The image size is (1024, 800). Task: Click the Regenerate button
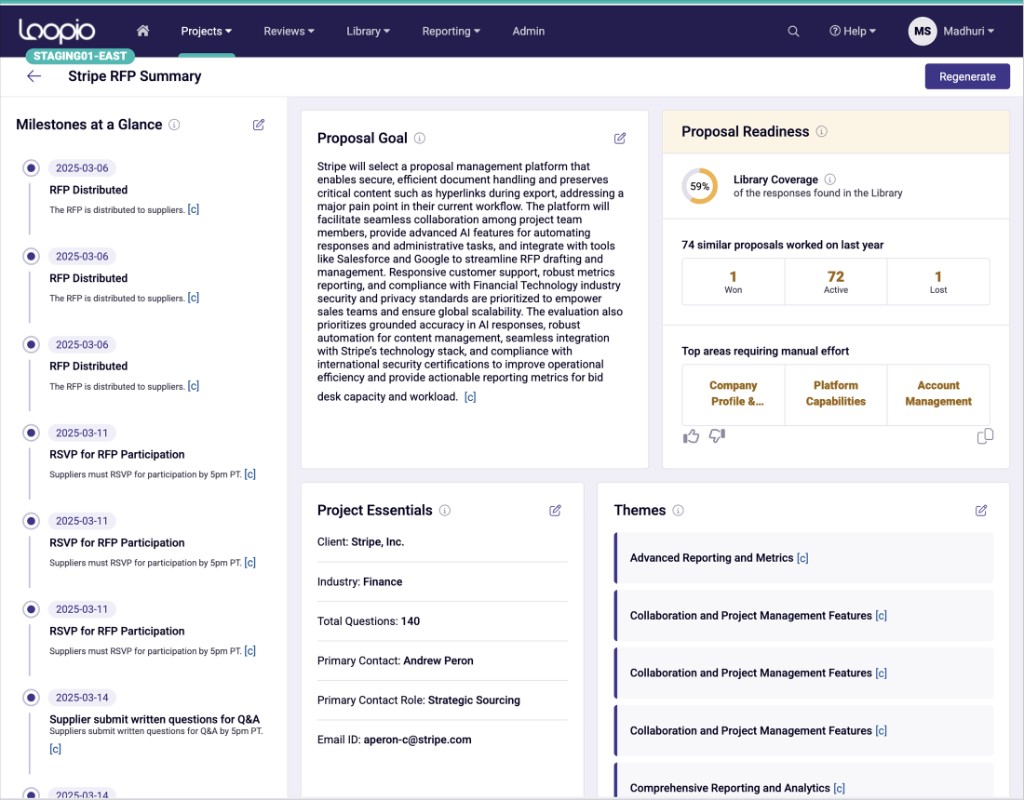point(967,76)
